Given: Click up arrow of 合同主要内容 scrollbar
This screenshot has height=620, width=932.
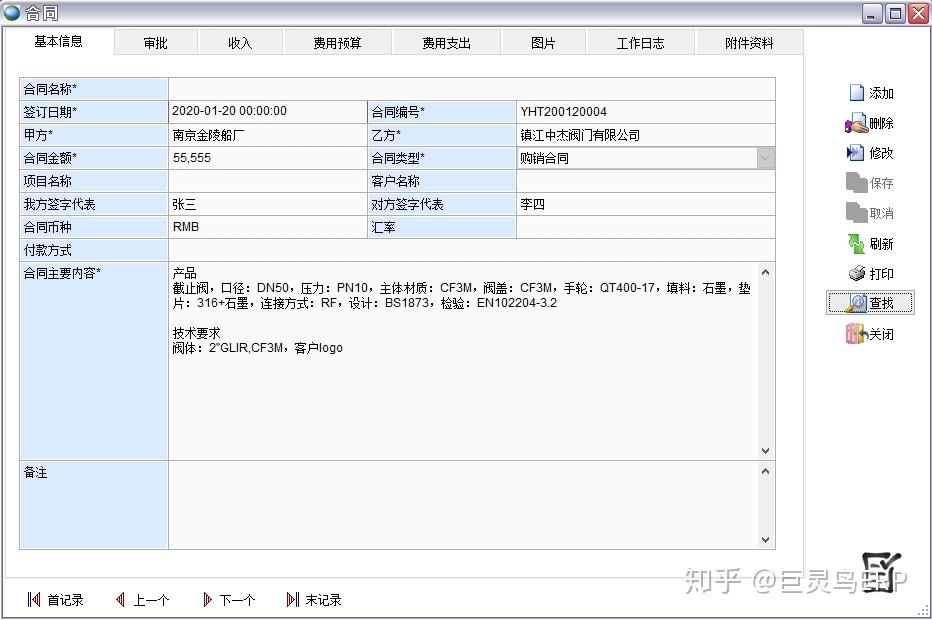Looking at the screenshot, I should pos(766,272).
